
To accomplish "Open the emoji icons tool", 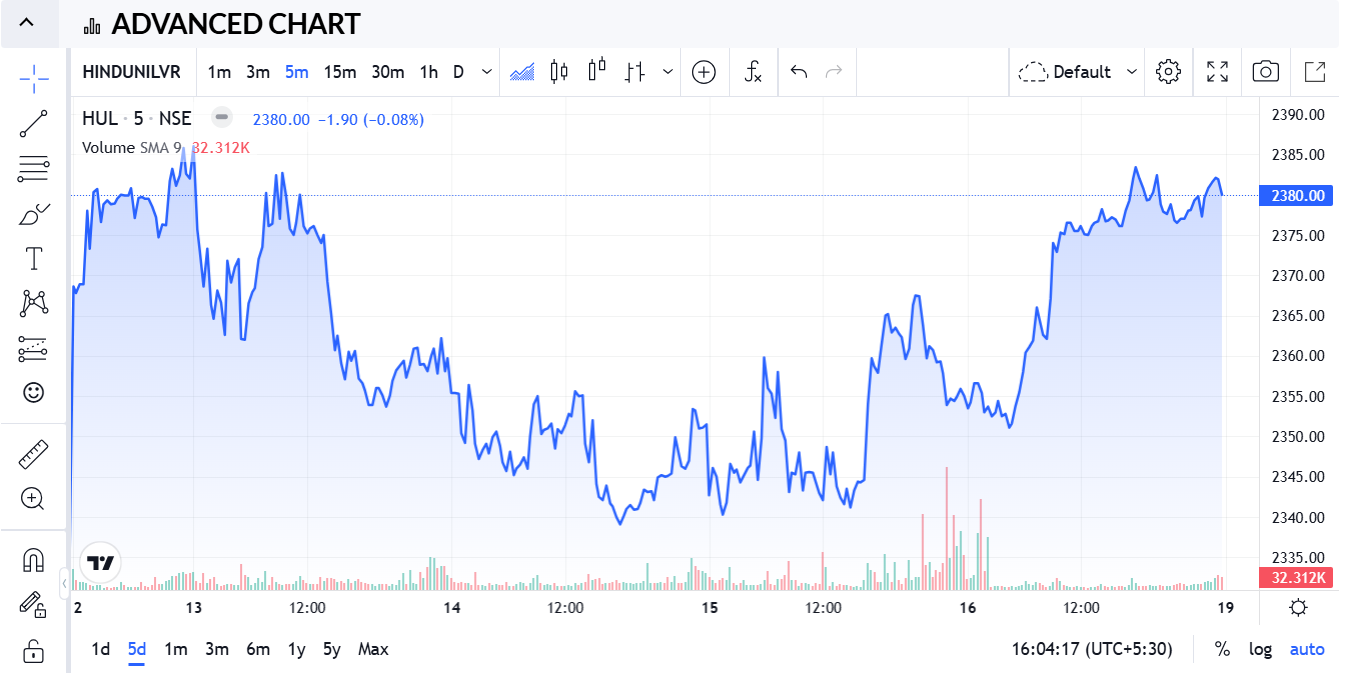I will 33,392.
